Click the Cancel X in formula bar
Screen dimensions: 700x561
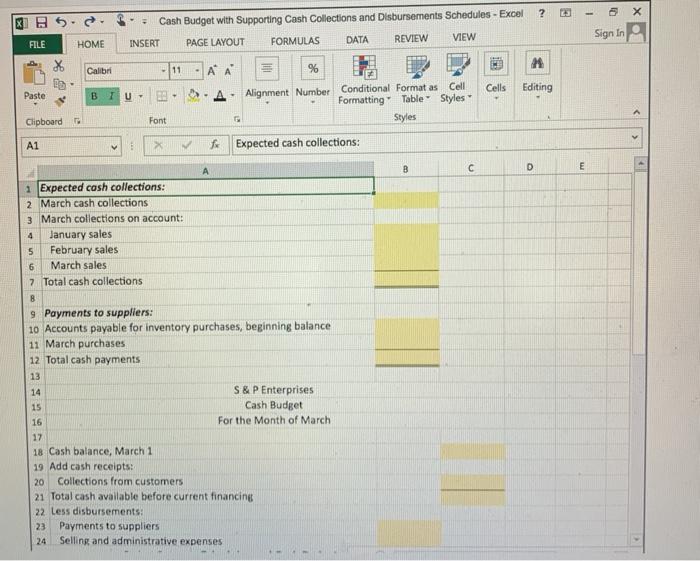(x=158, y=145)
